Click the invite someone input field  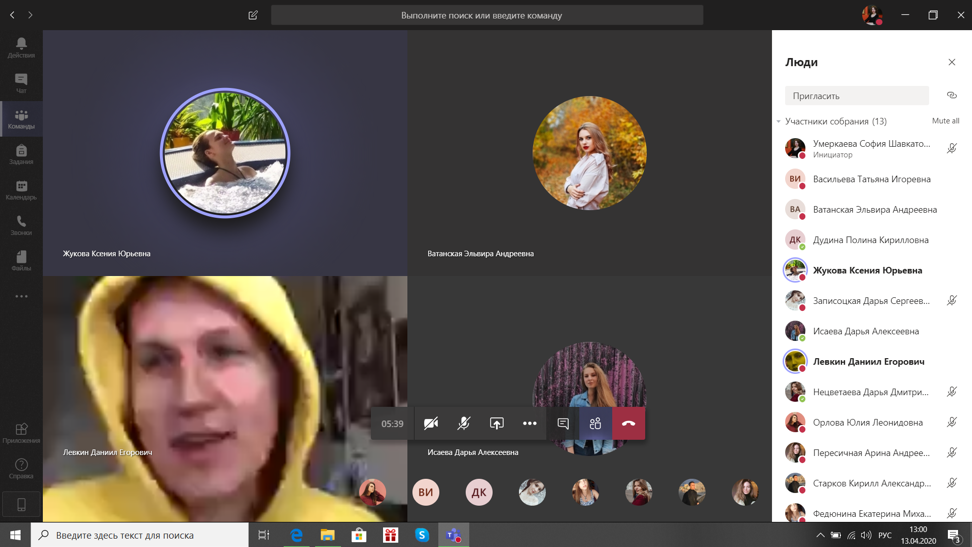pos(856,96)
